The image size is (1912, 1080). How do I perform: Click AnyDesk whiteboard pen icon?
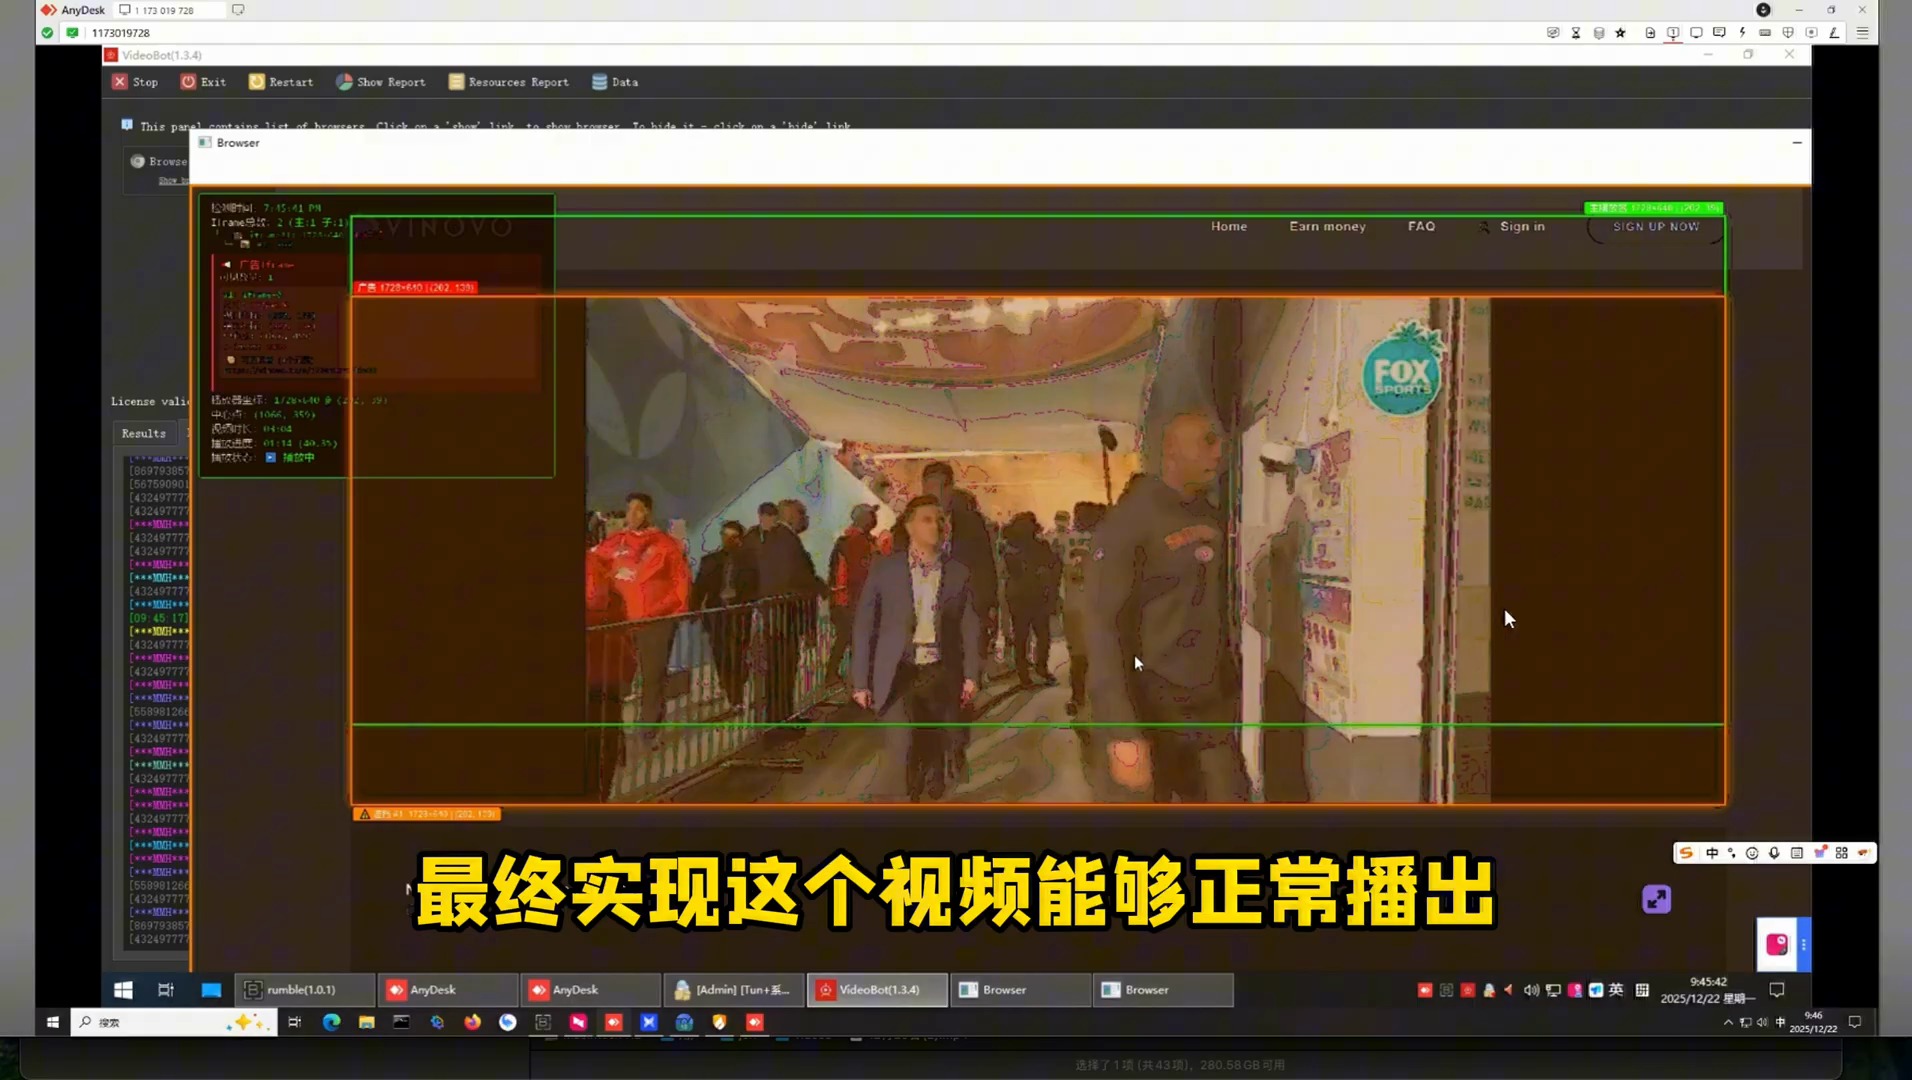click(1834, 33)
